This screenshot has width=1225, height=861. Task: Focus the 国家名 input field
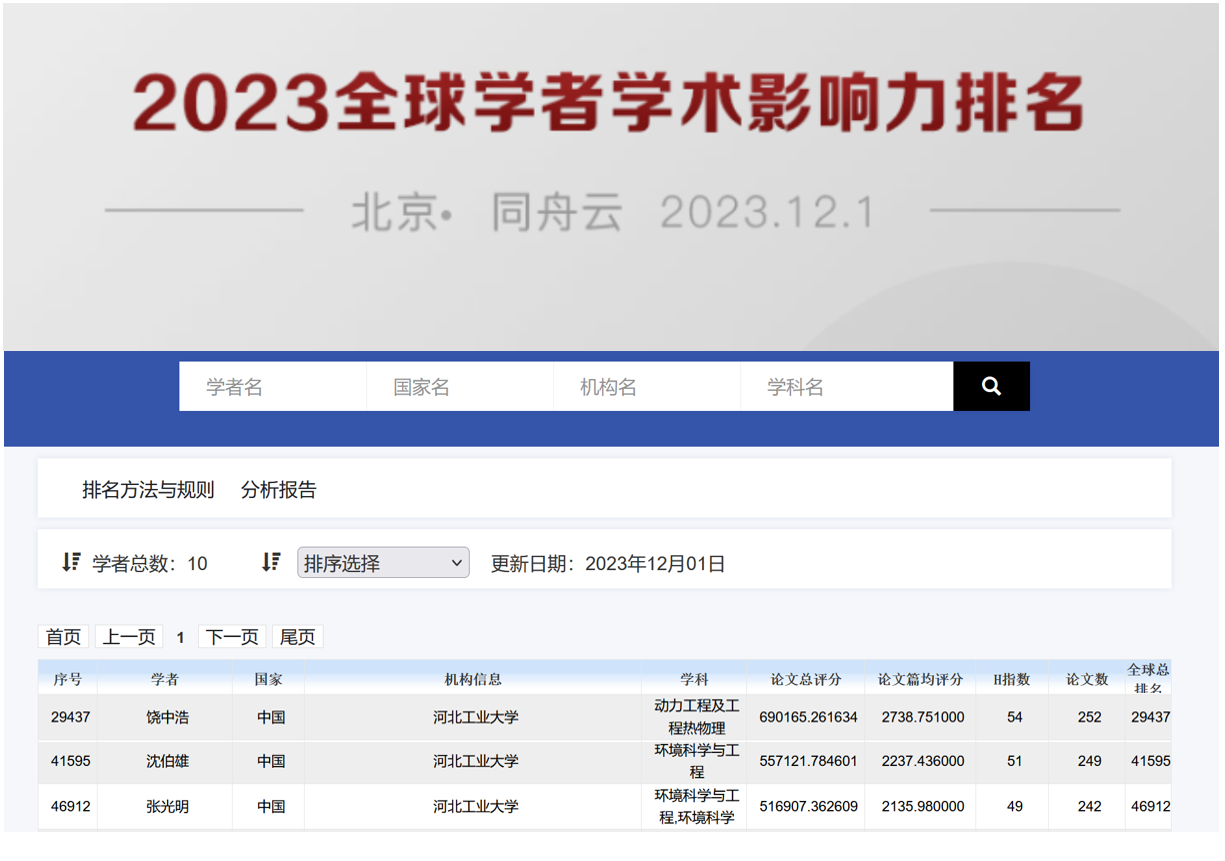pyautogui.click(x=459, y=387)
